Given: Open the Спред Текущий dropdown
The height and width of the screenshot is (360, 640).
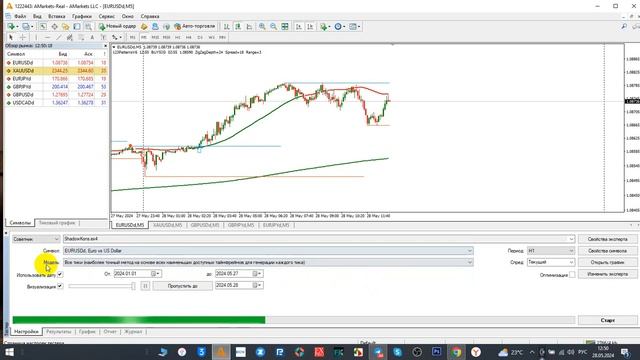Looking at the screenshot, I should [551, 262].
